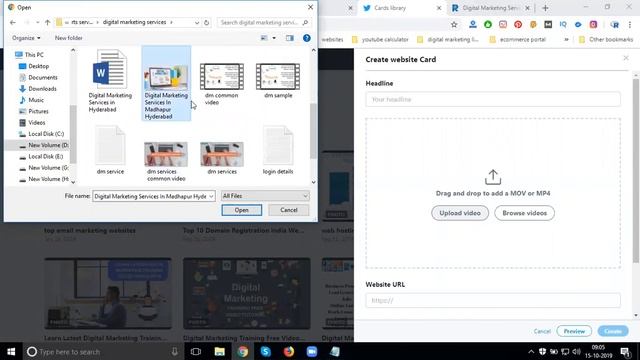
Task: Open the All Files type dropdown
Action: (265, 196)
